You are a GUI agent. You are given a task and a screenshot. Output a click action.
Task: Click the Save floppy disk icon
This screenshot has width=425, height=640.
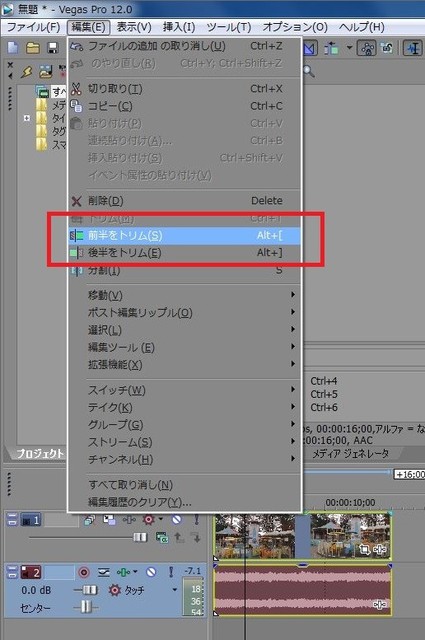click(x=53, y=48)
